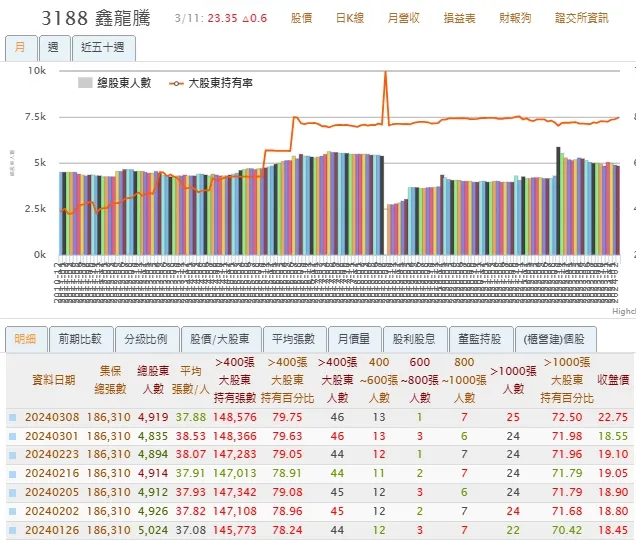Click the blue square icon for 20240301 row
Screen dimensions: 636x540
[13, 436]
